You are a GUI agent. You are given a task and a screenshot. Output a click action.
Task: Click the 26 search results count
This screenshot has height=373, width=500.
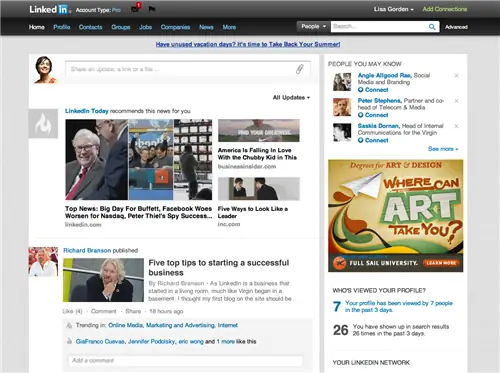(341, 330)
